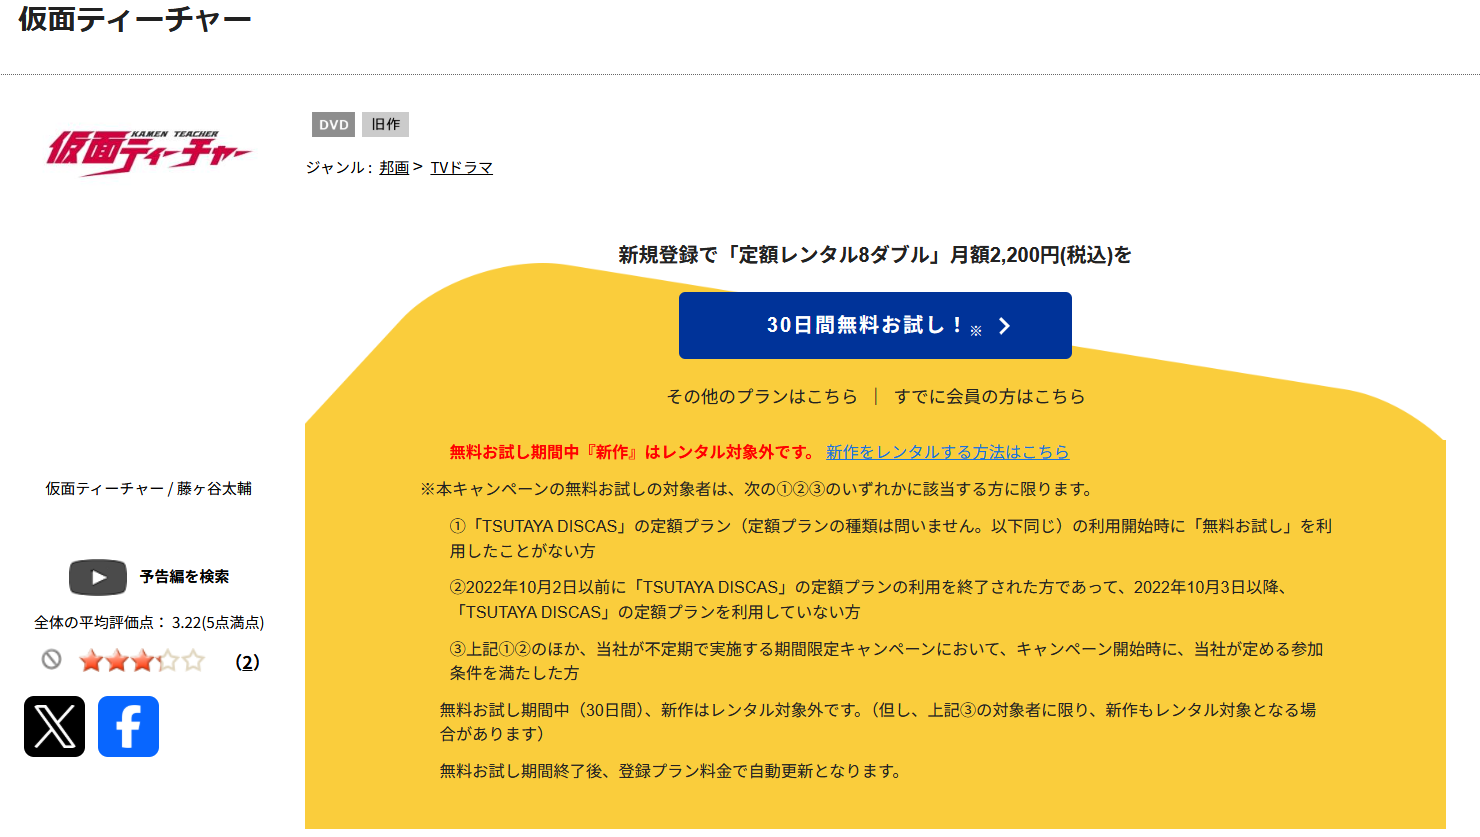Click the ※本キャンペーンの無料お試しの対象者 line
1480x837 pixels.
(x=759, y=489)
